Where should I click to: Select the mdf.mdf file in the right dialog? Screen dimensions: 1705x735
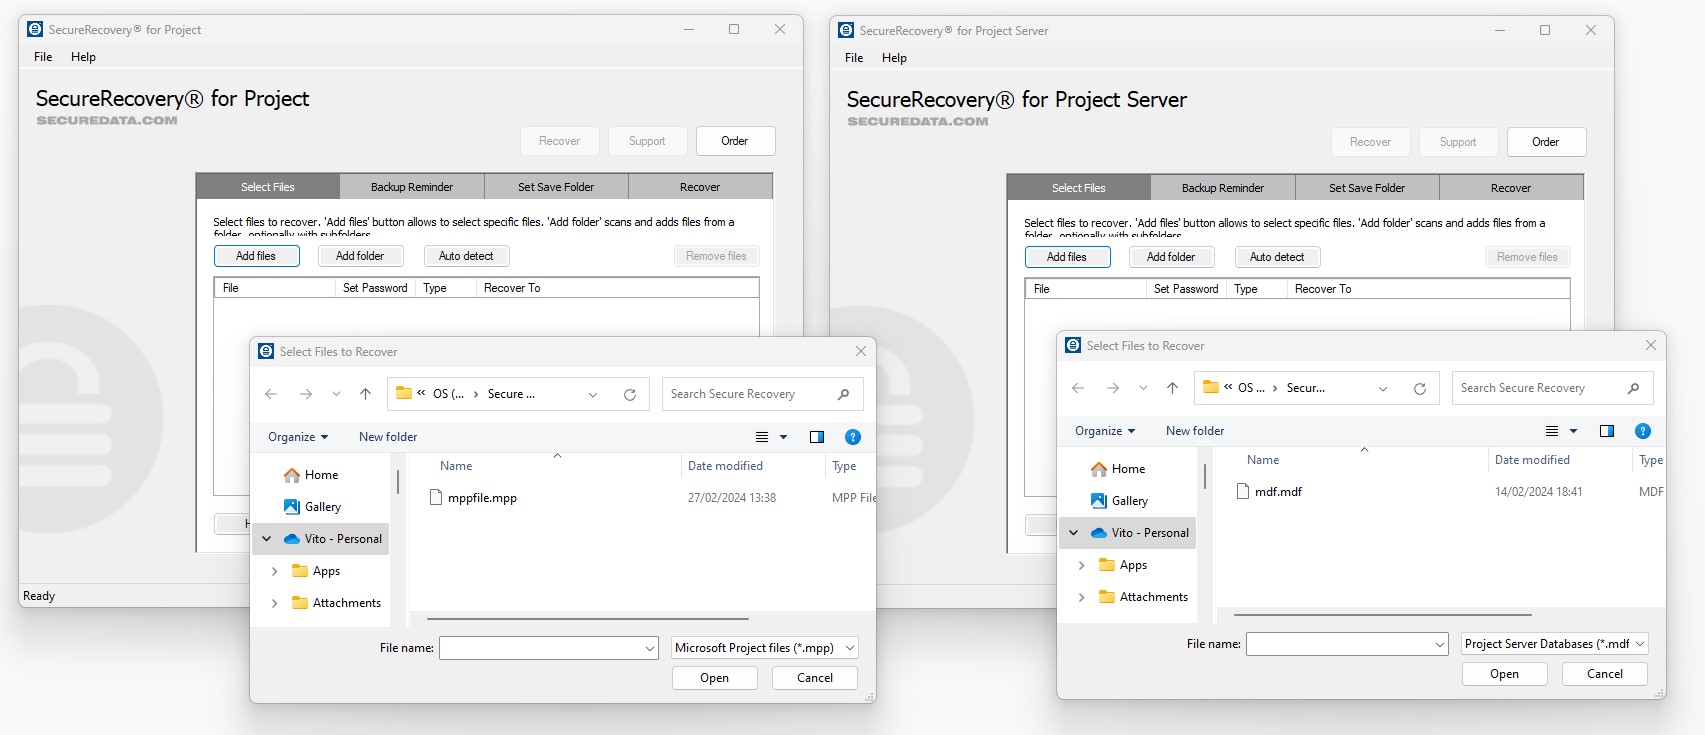1277,492
